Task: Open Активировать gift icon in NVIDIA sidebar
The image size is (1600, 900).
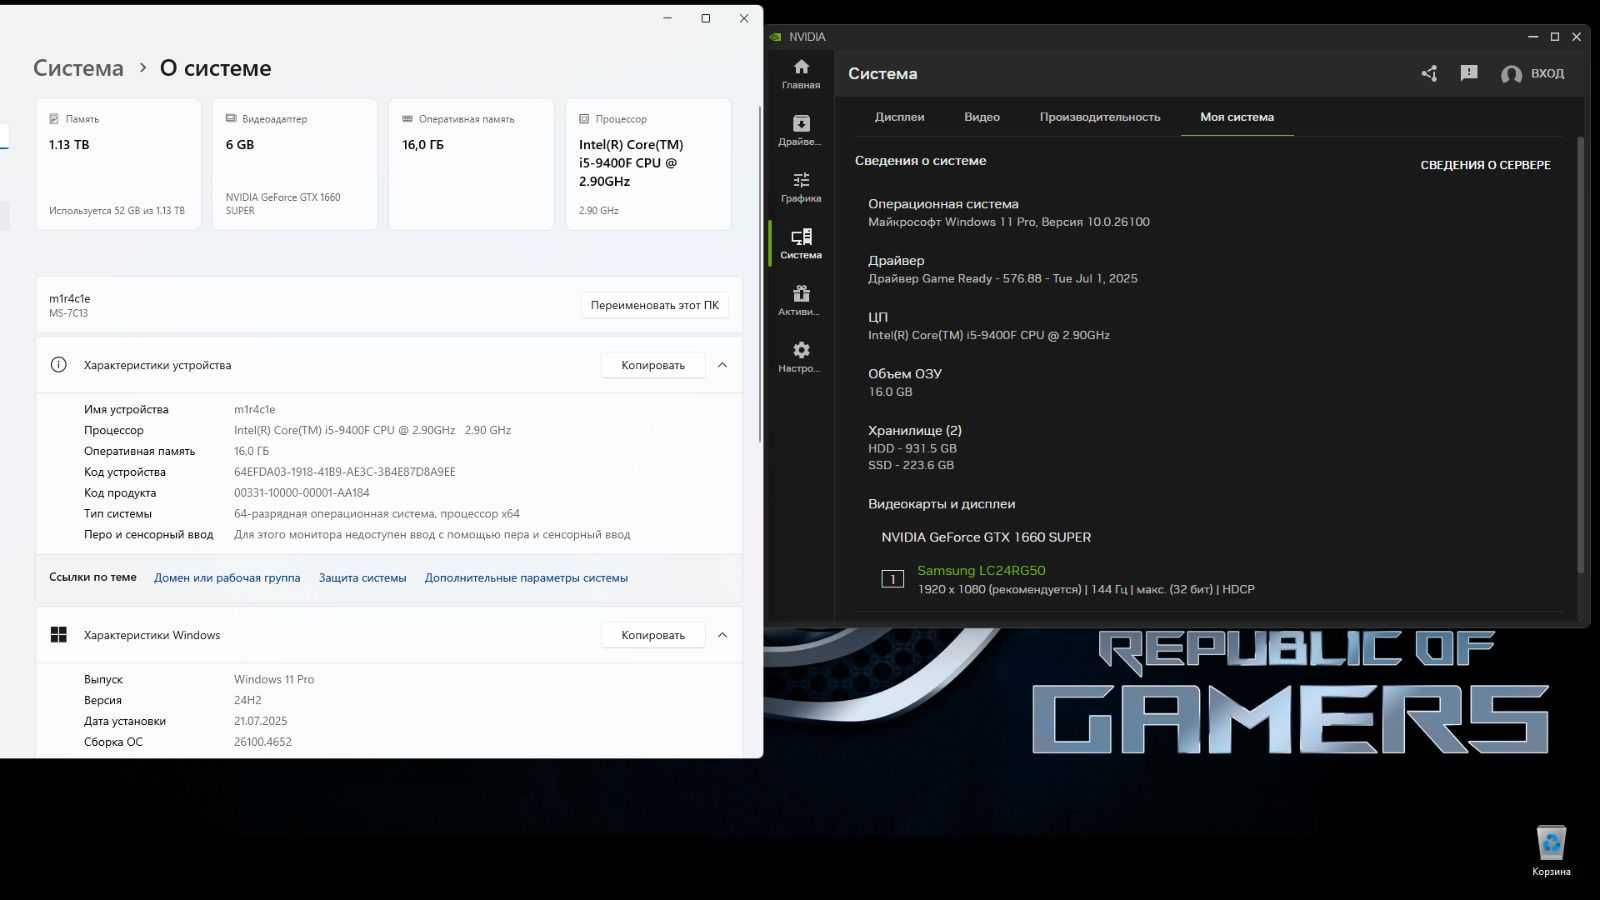Action: point(801,301)
